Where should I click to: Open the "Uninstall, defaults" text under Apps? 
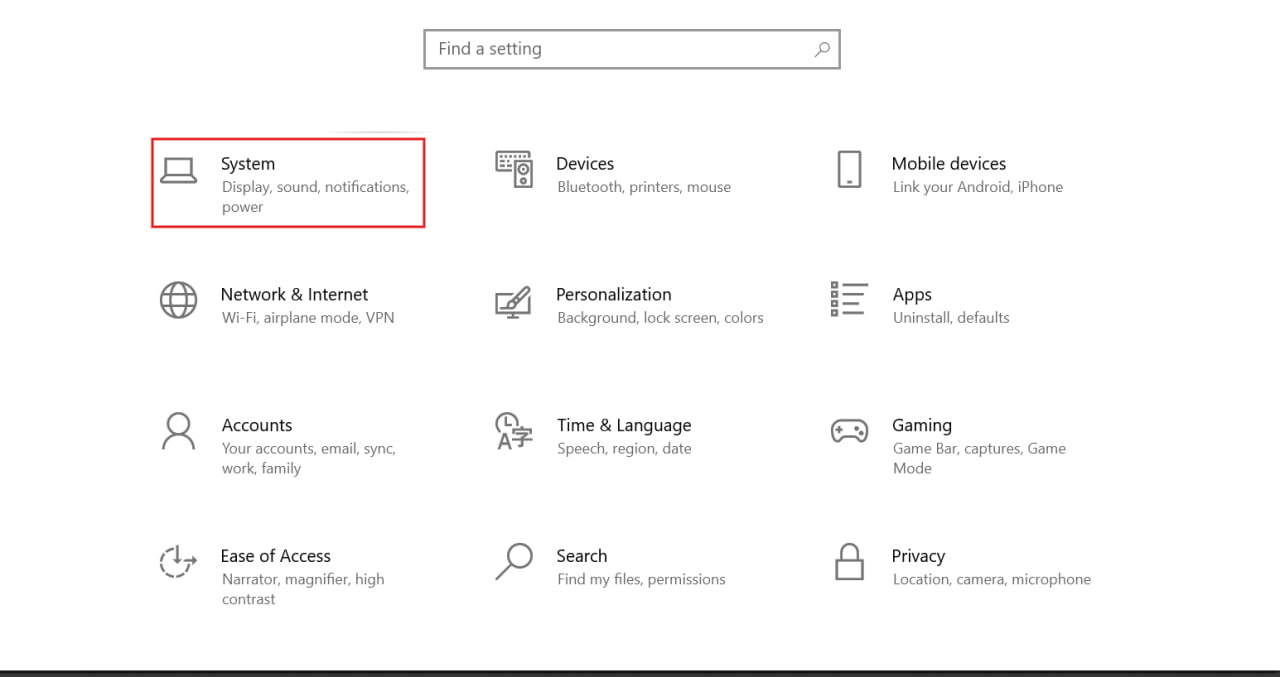click(x=951, y=318)
